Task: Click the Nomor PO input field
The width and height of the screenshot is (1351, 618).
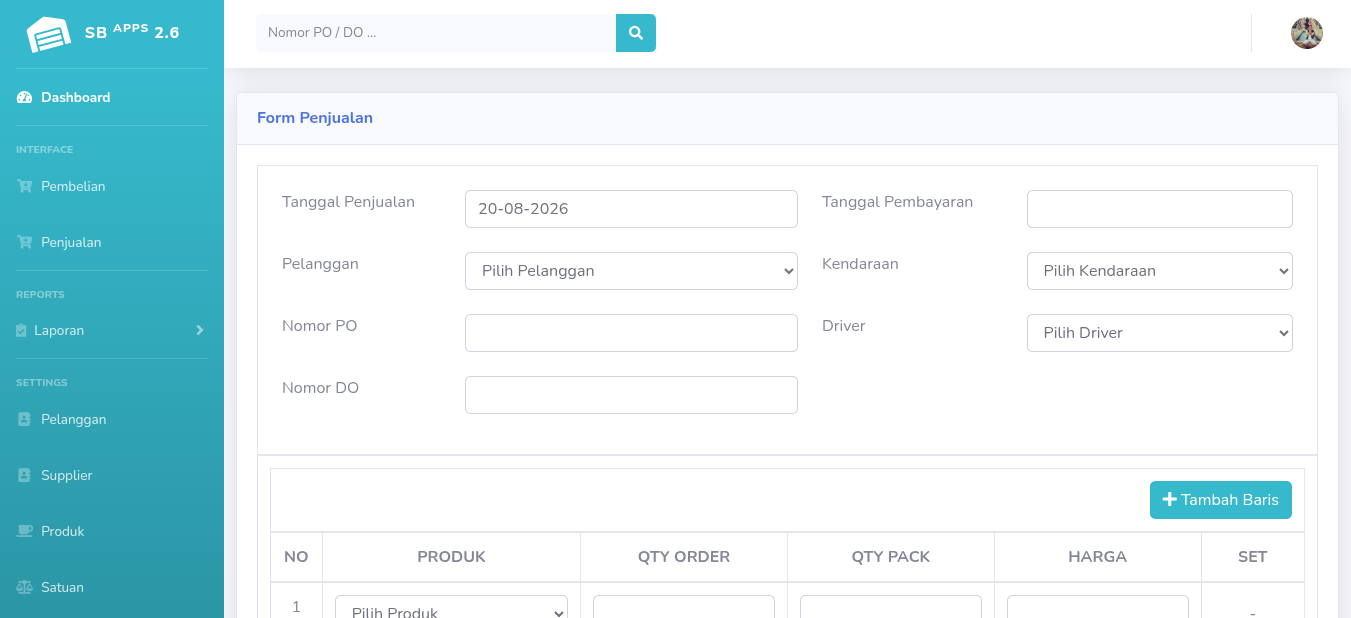Action: 631,333
